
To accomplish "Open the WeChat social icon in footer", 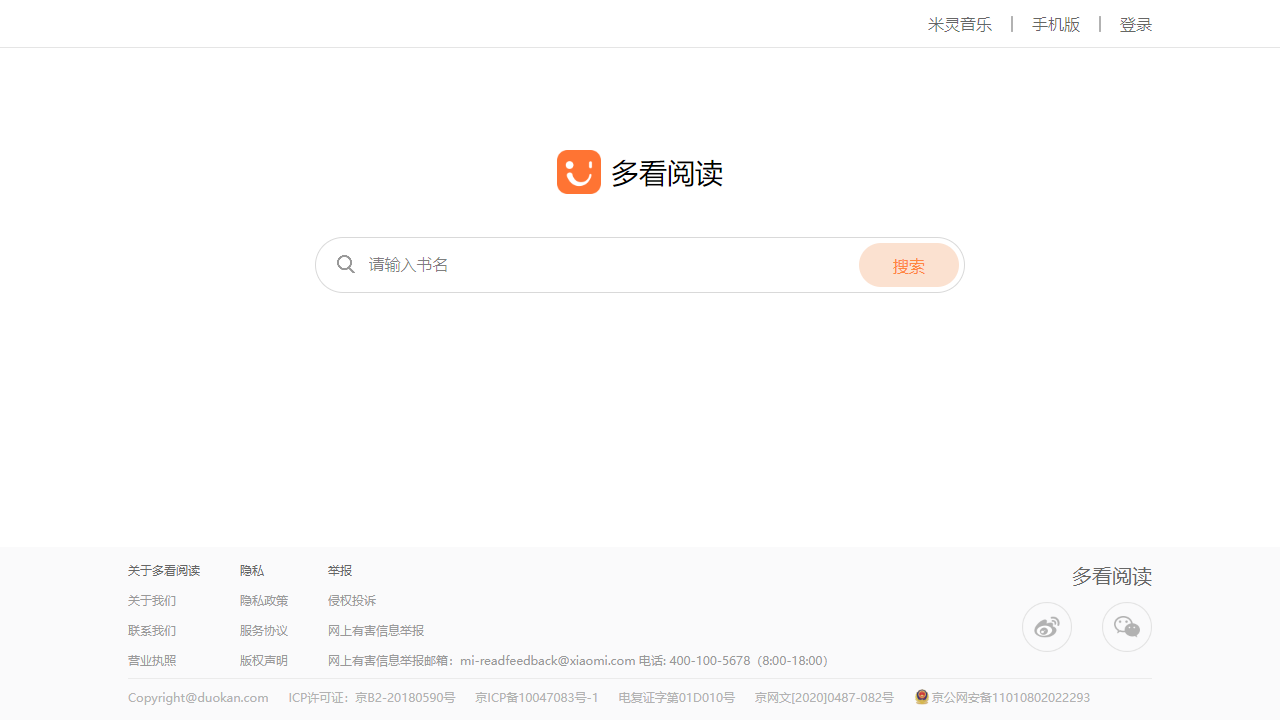I will click(1127, 627).
